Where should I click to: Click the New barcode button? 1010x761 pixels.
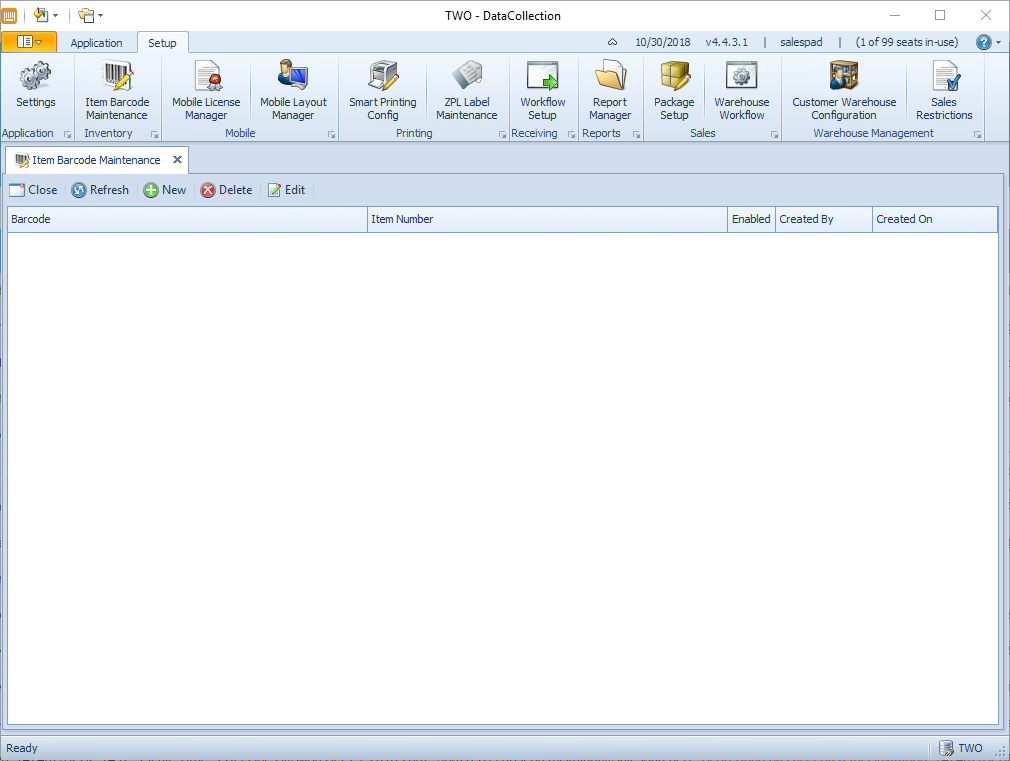(165, 190)
